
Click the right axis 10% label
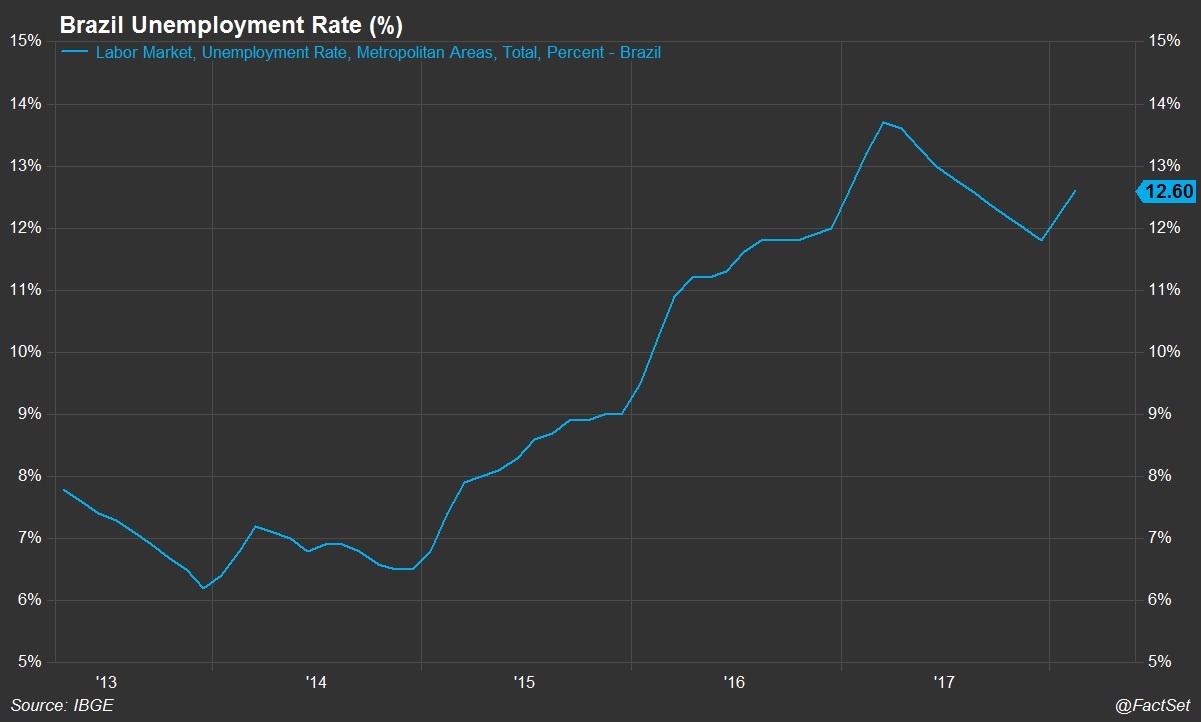click(1164, 352)
